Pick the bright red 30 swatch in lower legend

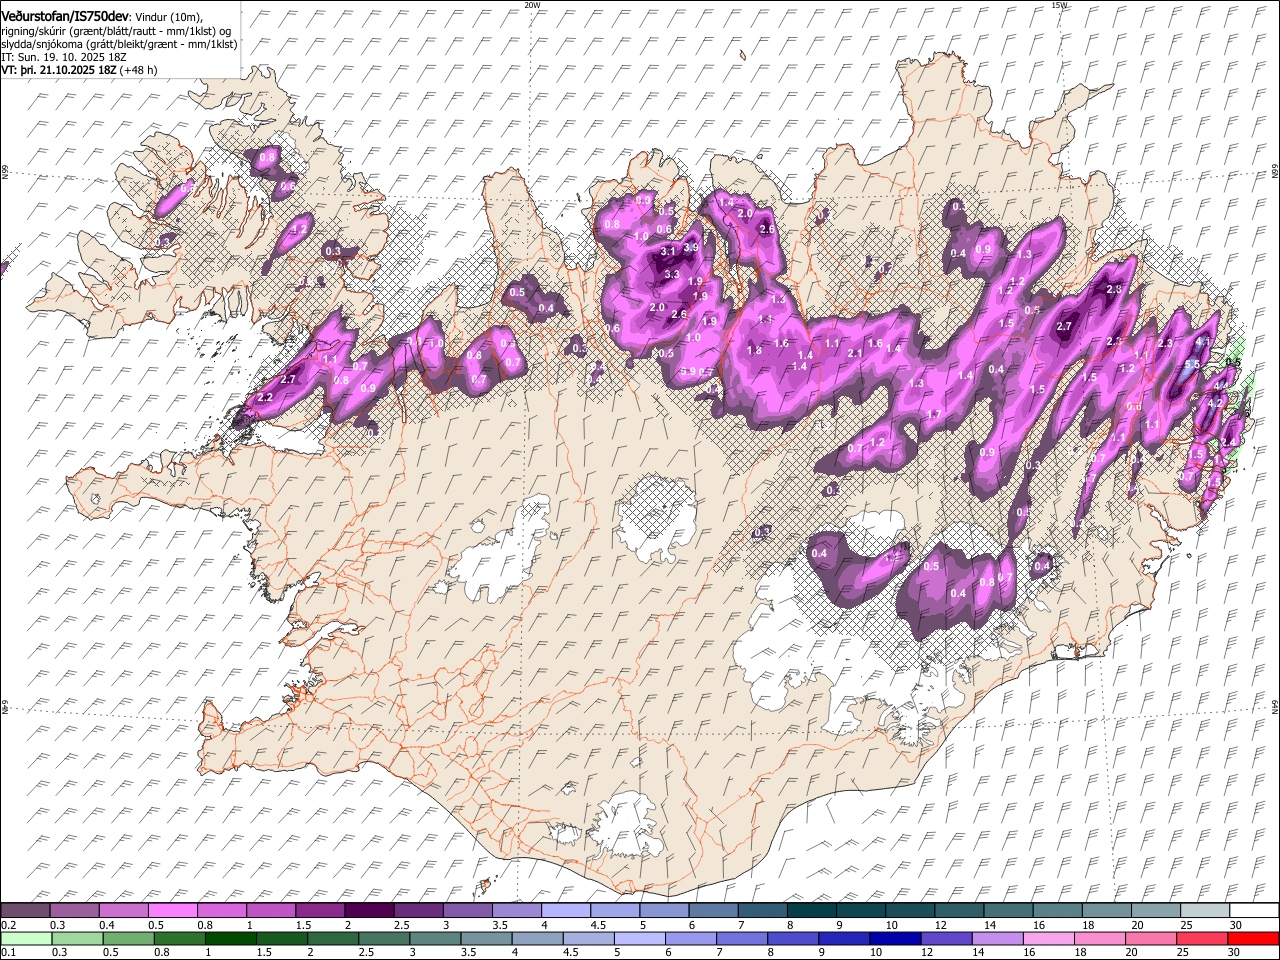click(x=1252, y=938)
